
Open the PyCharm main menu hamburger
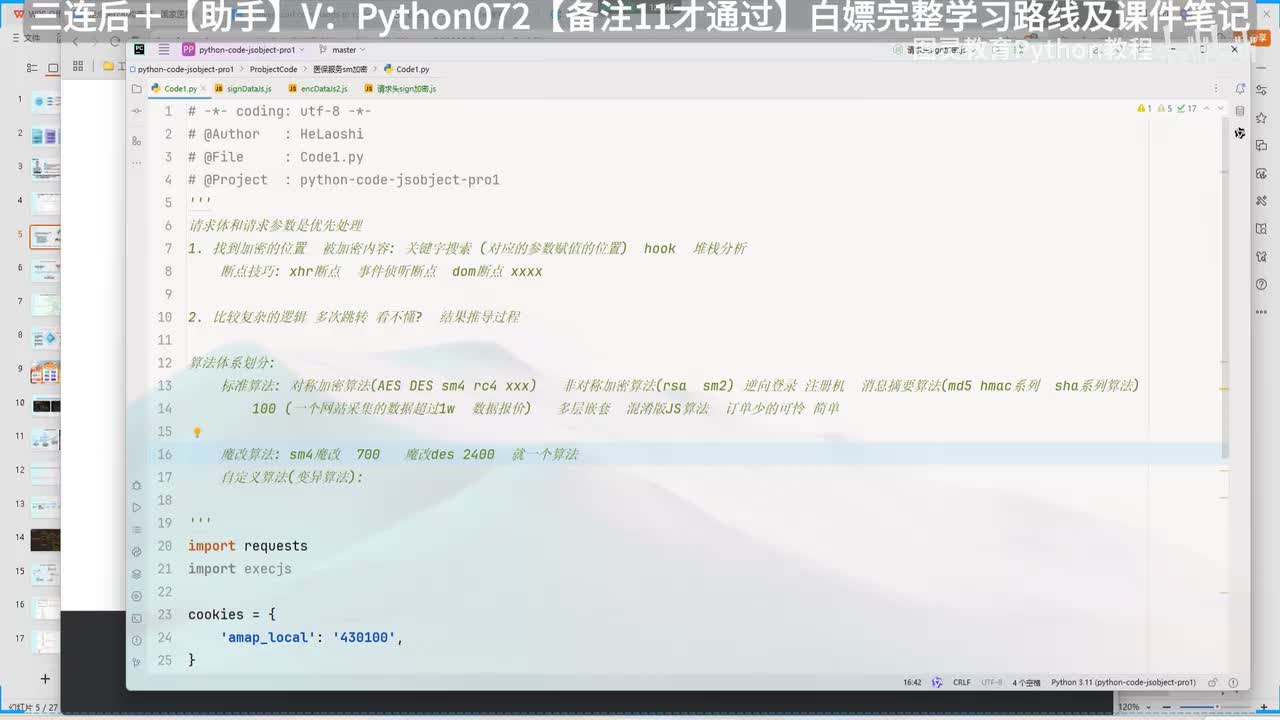coord(163,49)
